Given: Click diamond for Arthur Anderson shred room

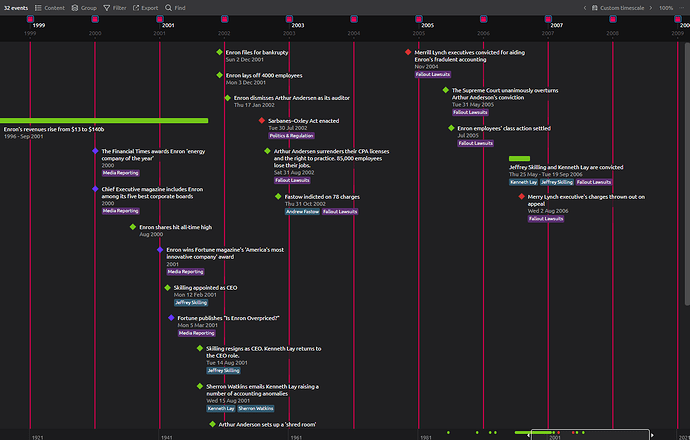Looking at the screenshot, I should (213, 424).
